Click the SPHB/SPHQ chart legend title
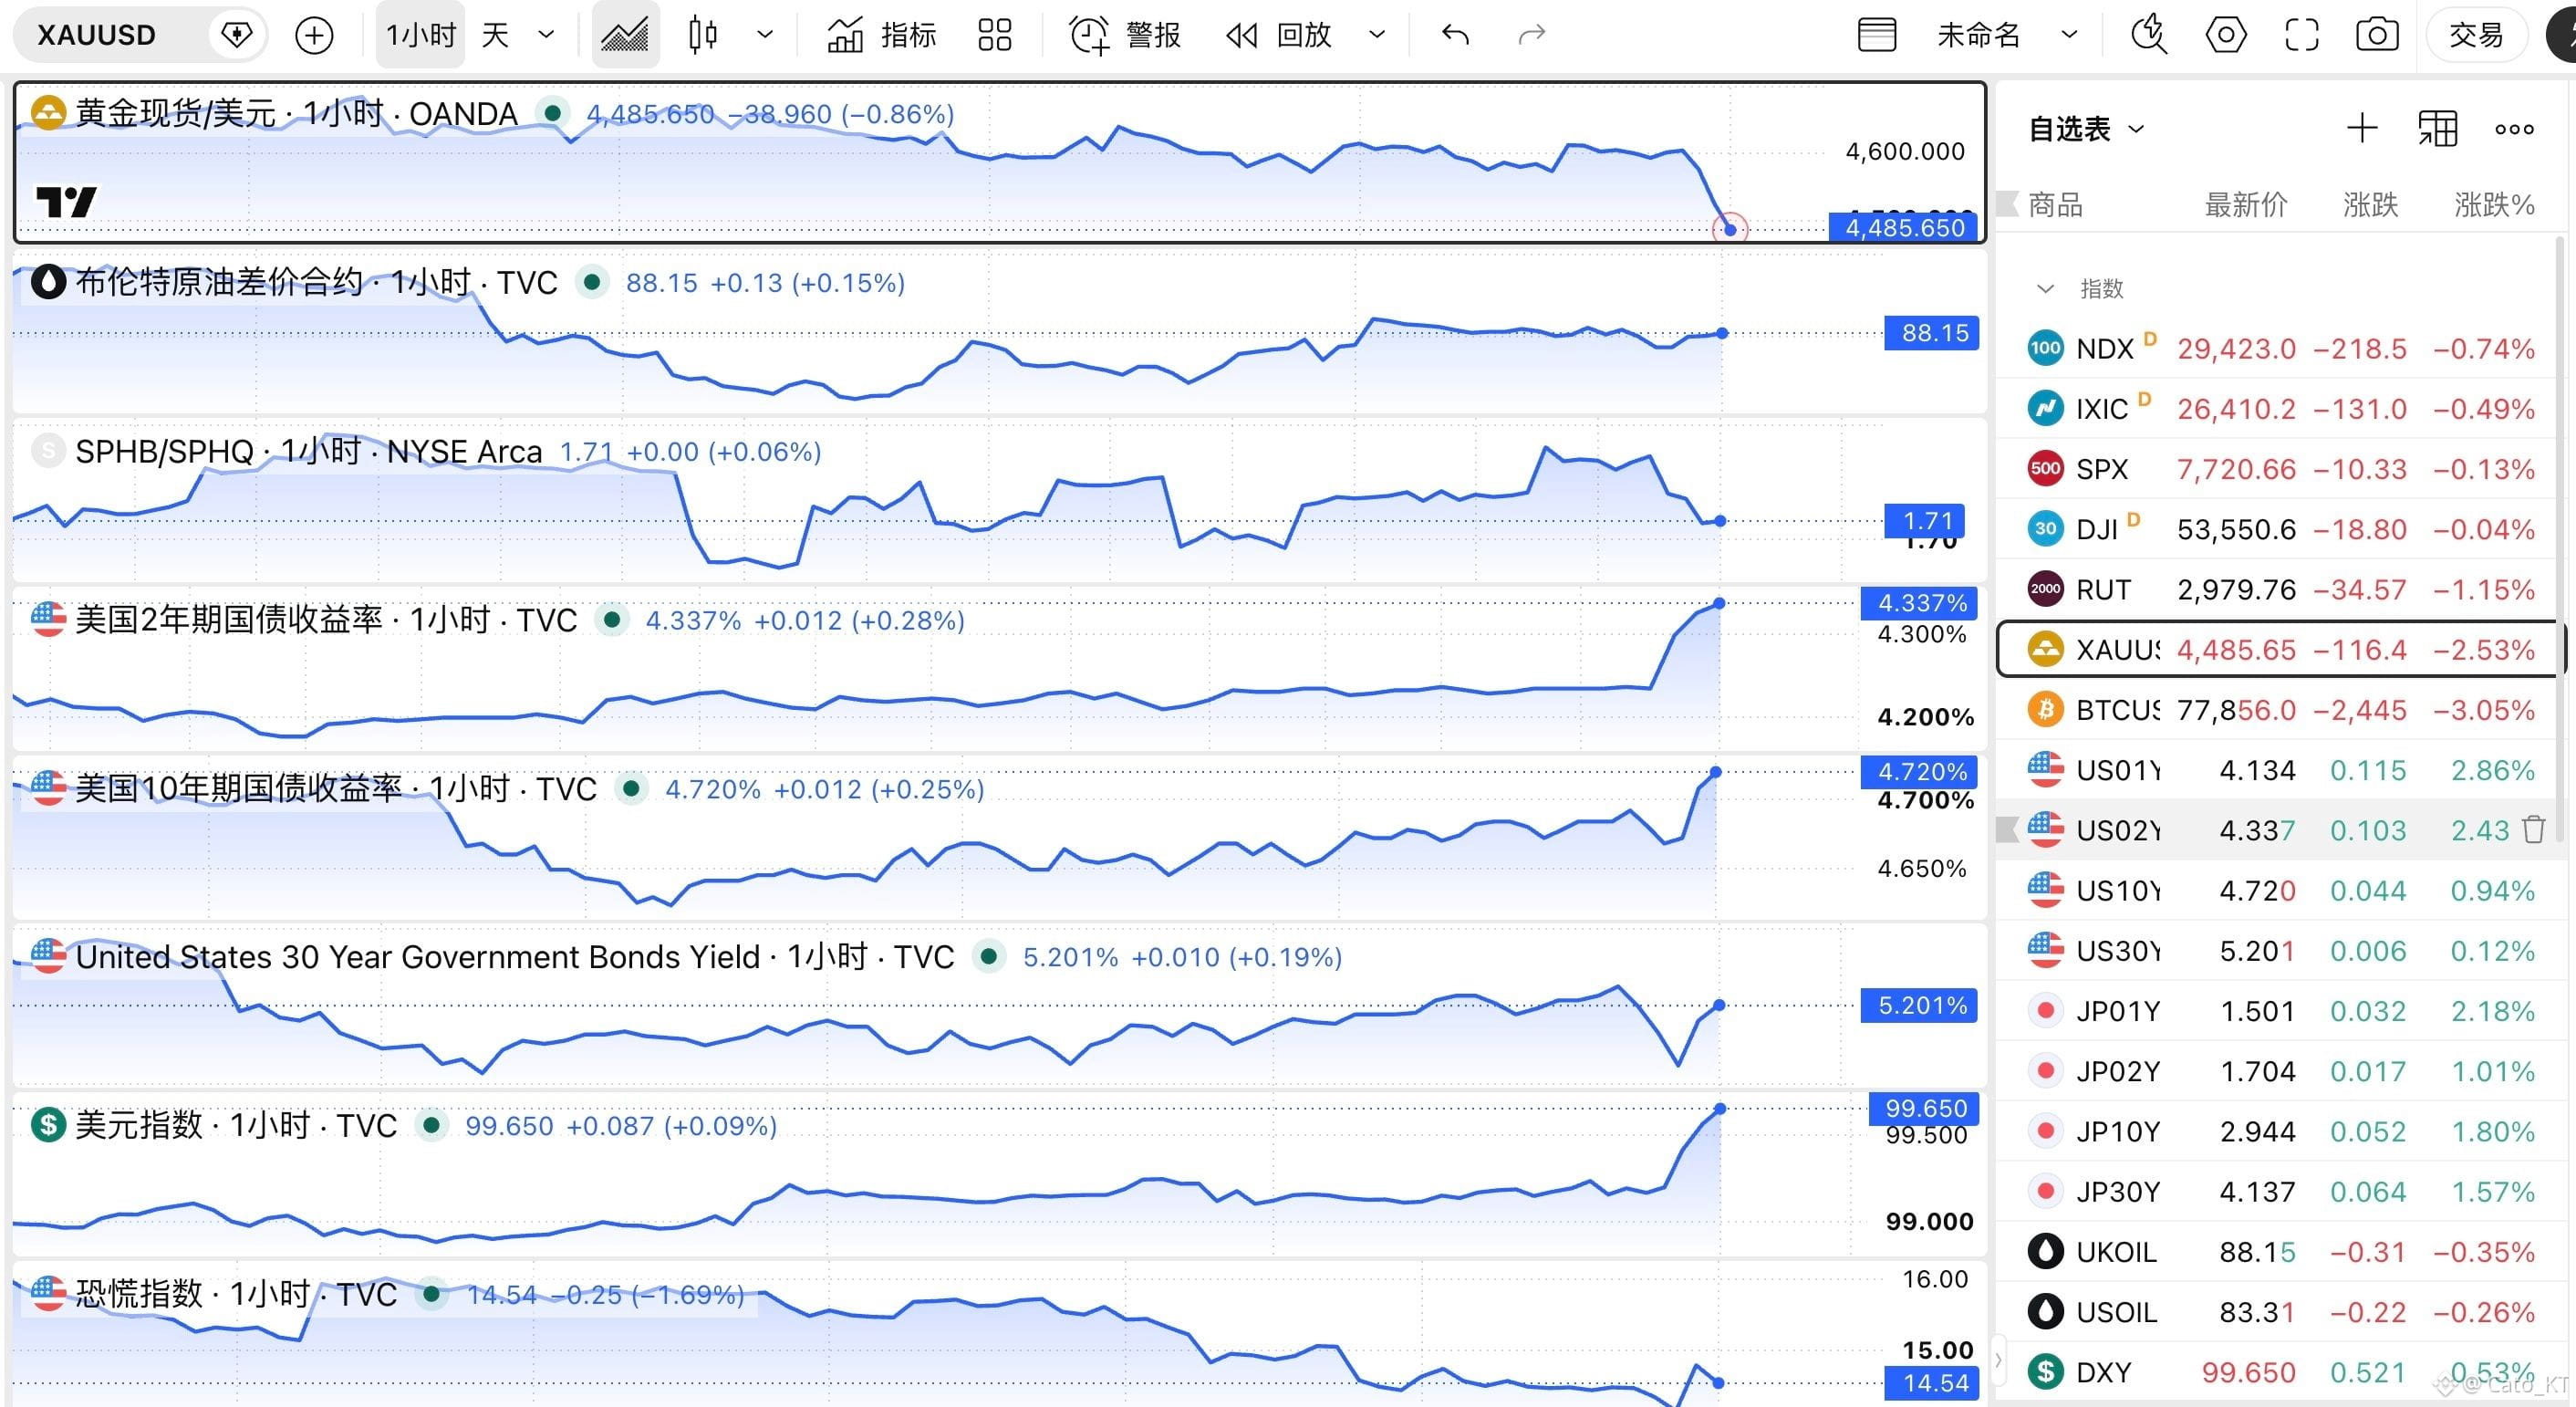 [x=164, y=451]
